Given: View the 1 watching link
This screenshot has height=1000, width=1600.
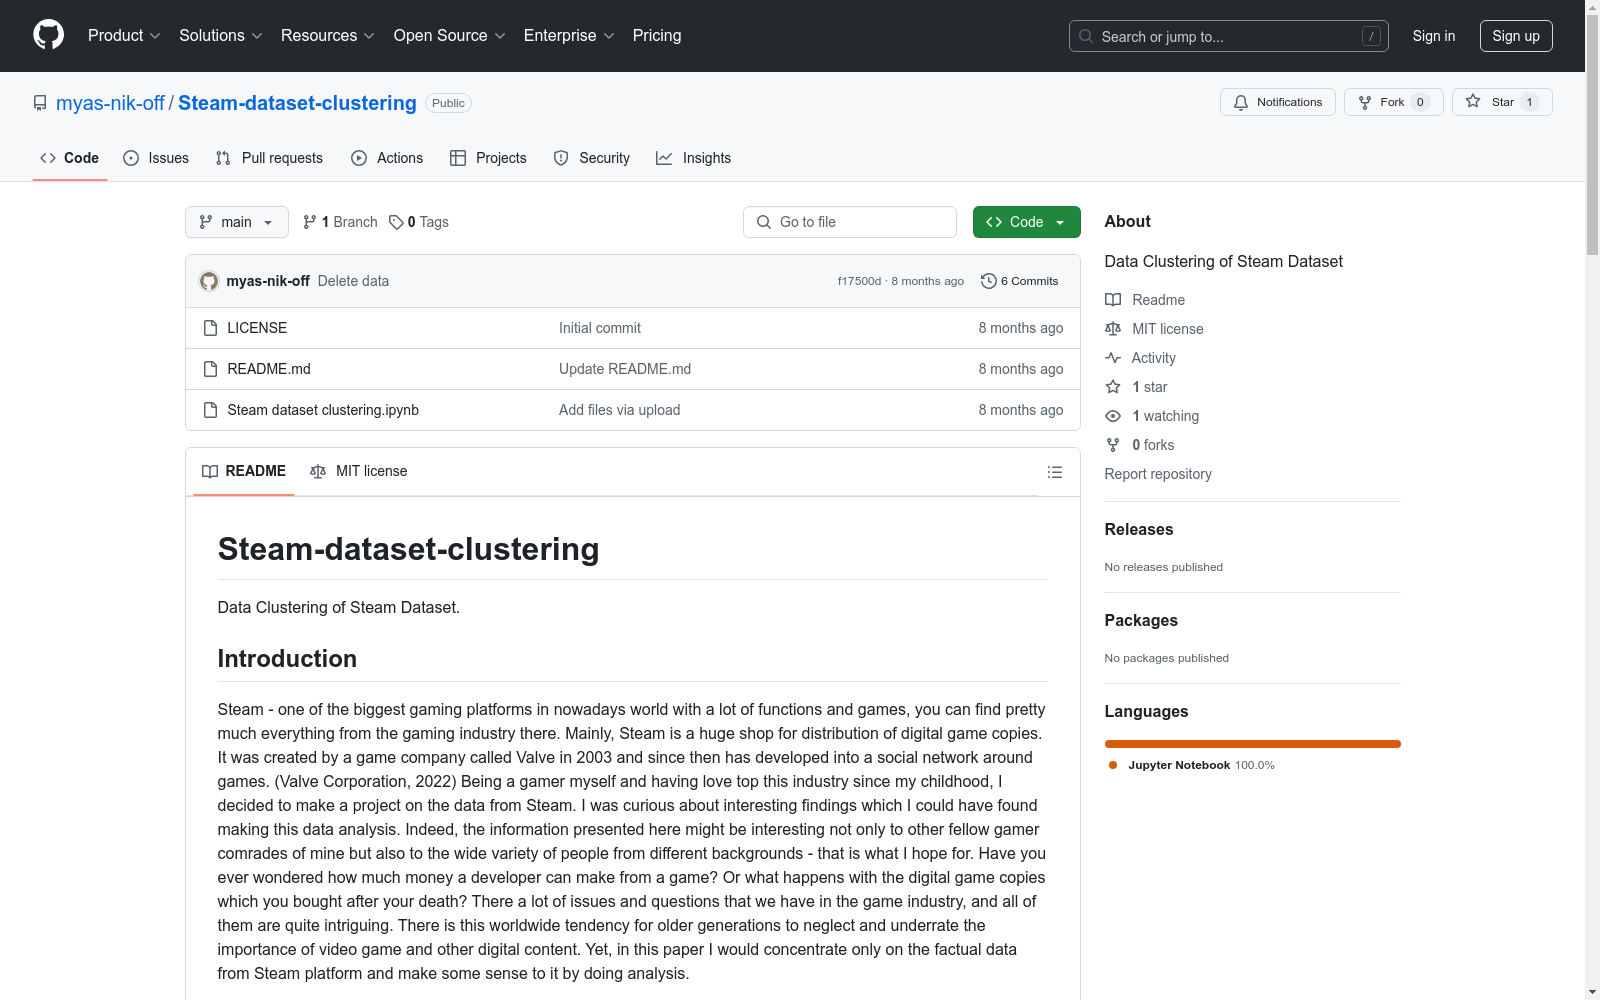Looking at the screenshot, I should point(1152,416).
